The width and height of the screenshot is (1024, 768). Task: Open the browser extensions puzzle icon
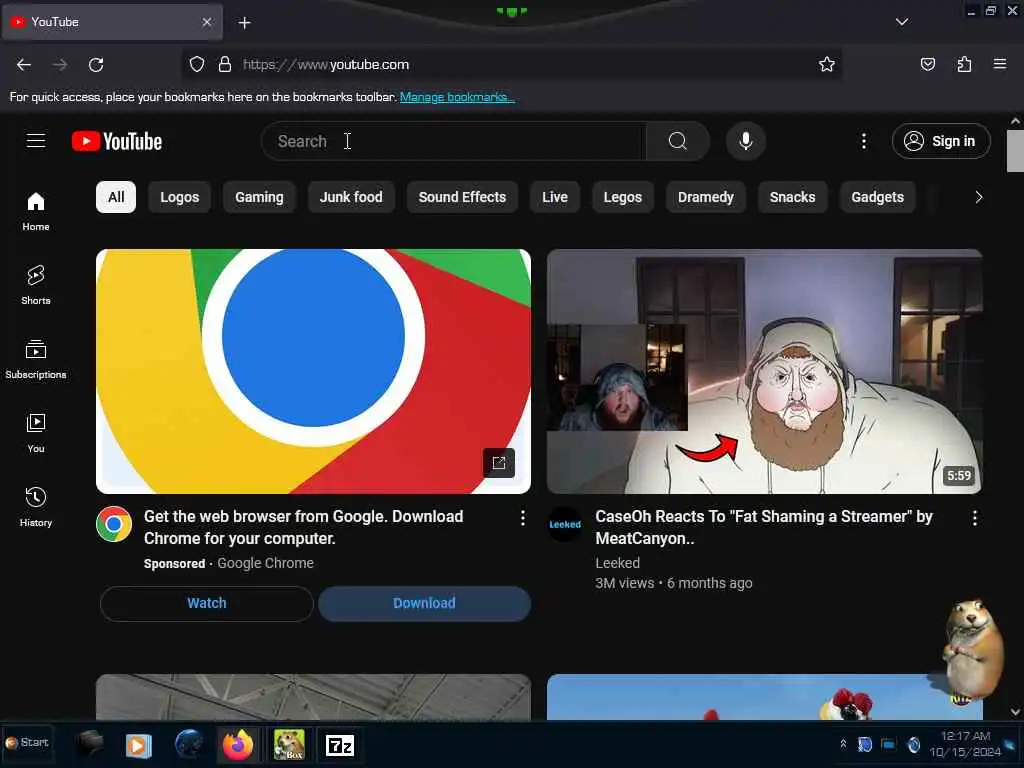click(964, 64)
